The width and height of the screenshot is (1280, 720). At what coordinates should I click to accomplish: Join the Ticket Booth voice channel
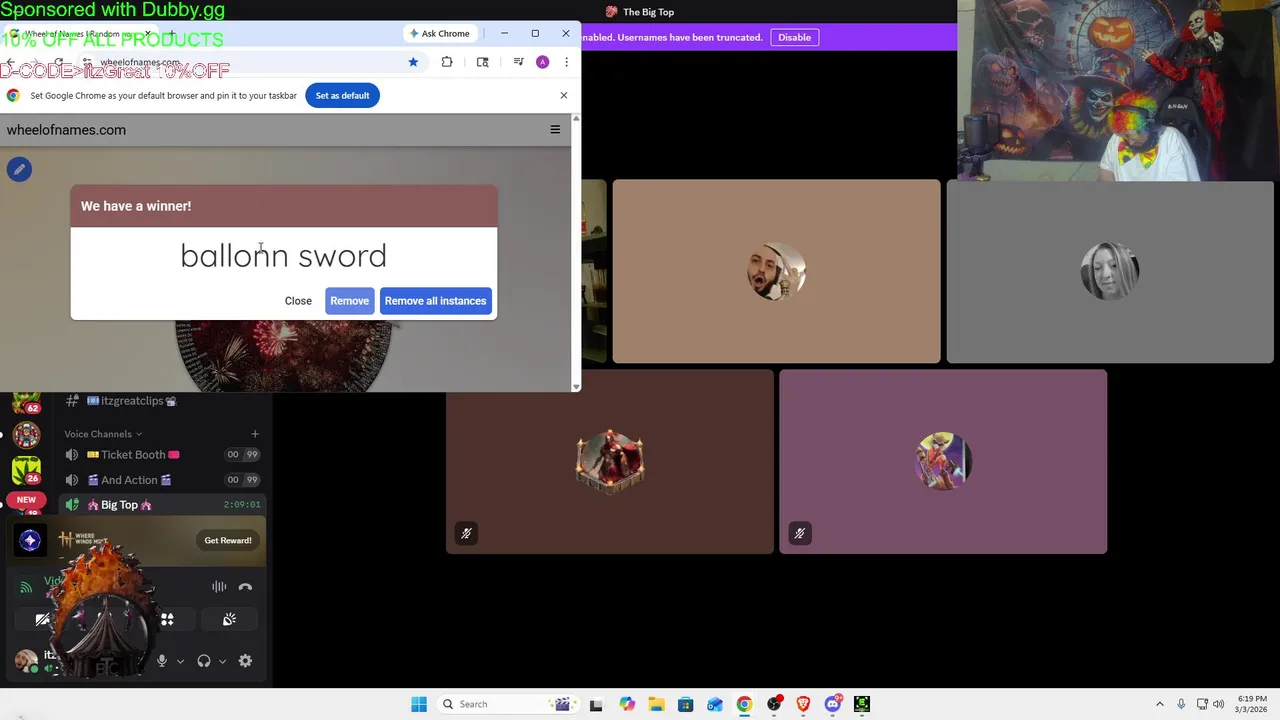coord(133,454)
